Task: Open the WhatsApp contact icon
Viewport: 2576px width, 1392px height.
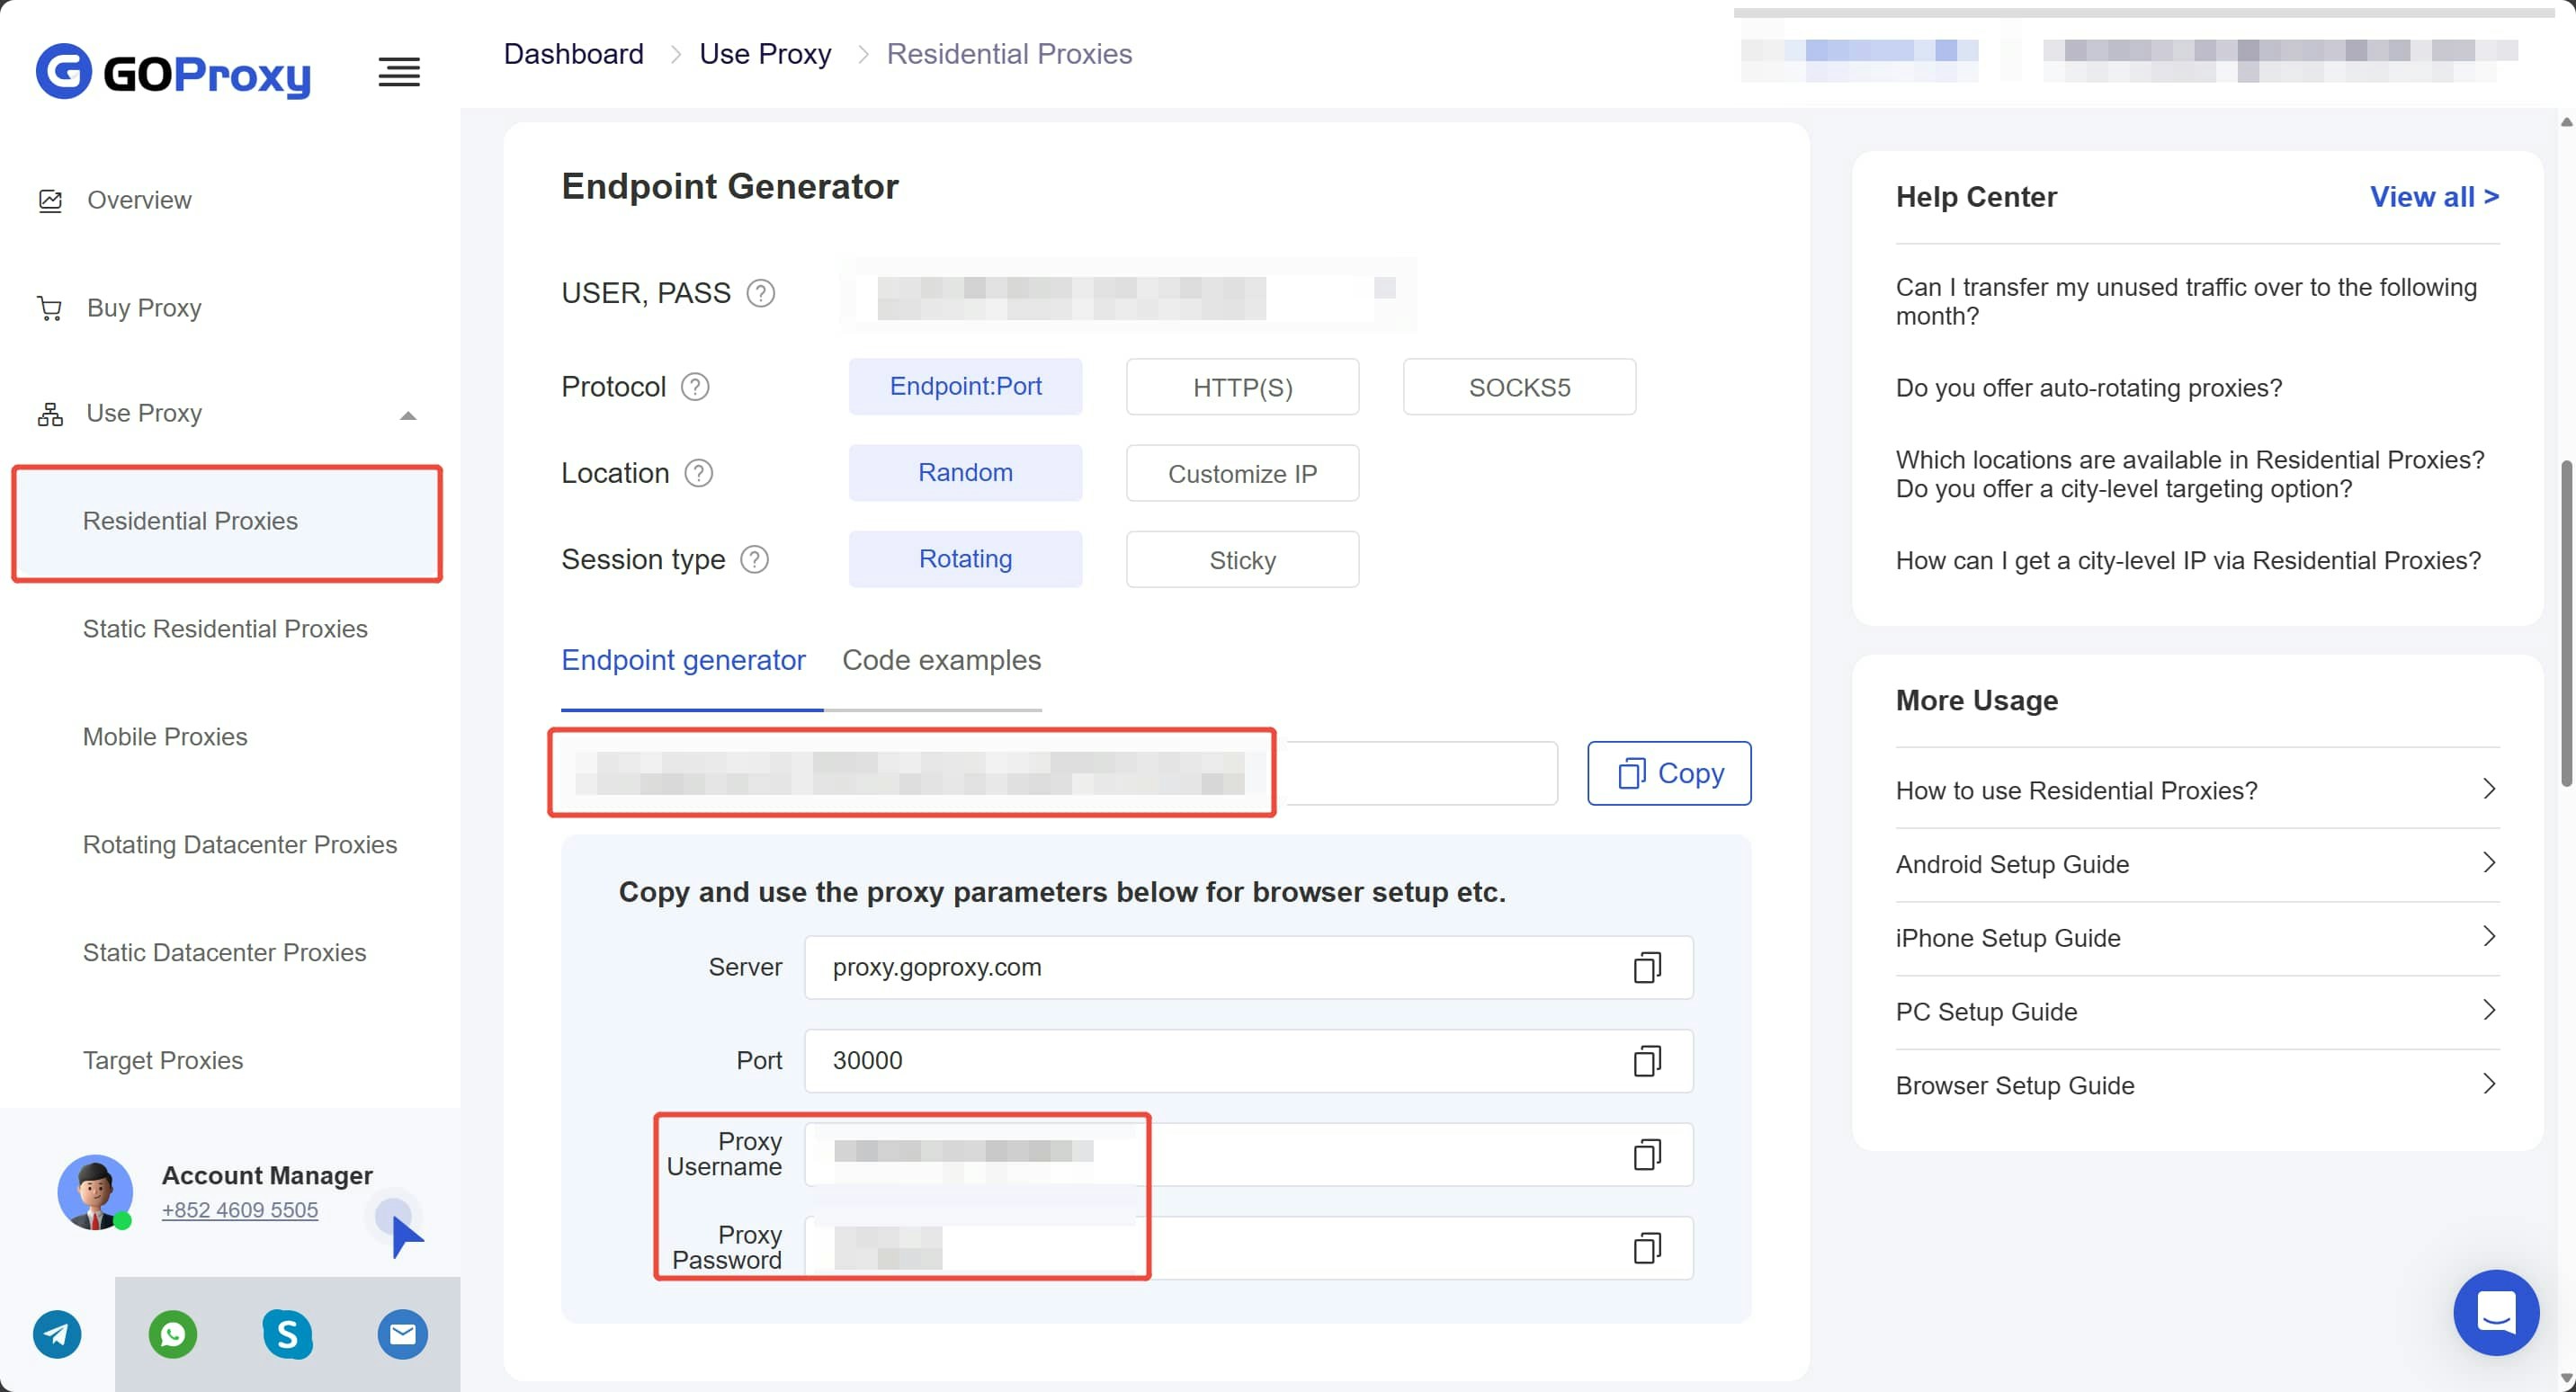Action: click(x=173, y=1334)
